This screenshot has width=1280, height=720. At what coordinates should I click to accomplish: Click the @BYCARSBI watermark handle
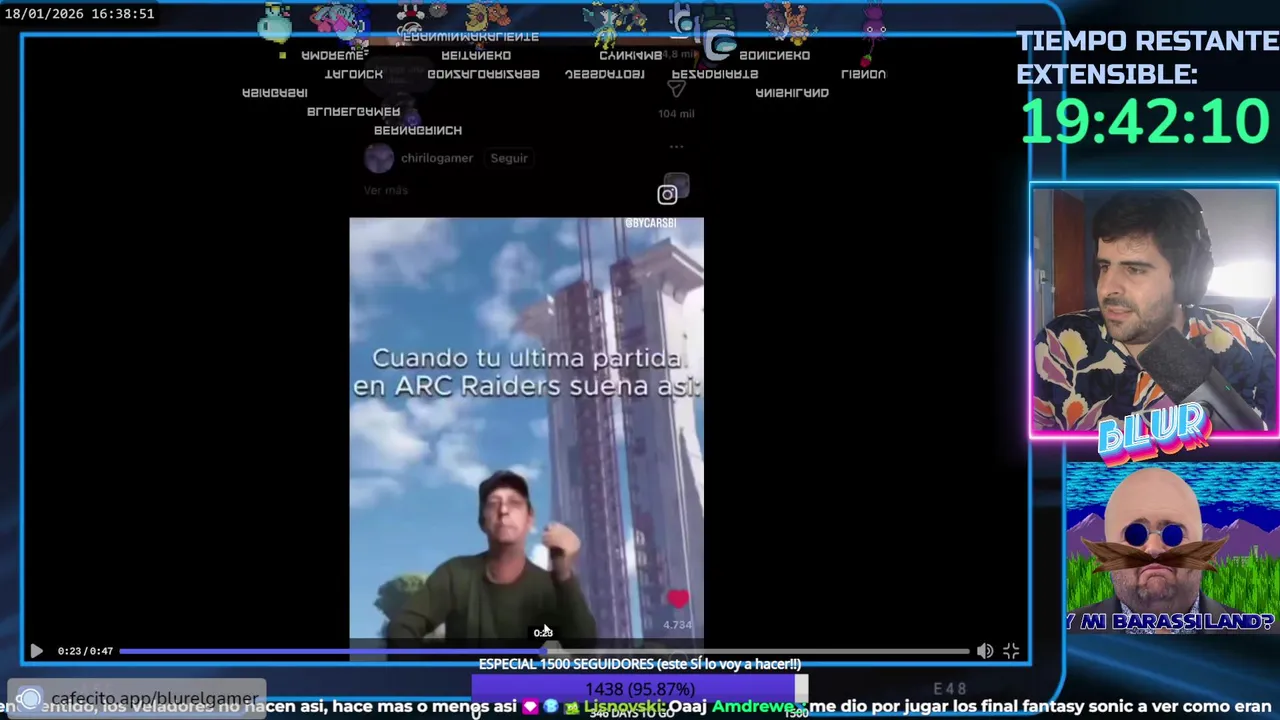pyautogui.click(x=651, y=223)
